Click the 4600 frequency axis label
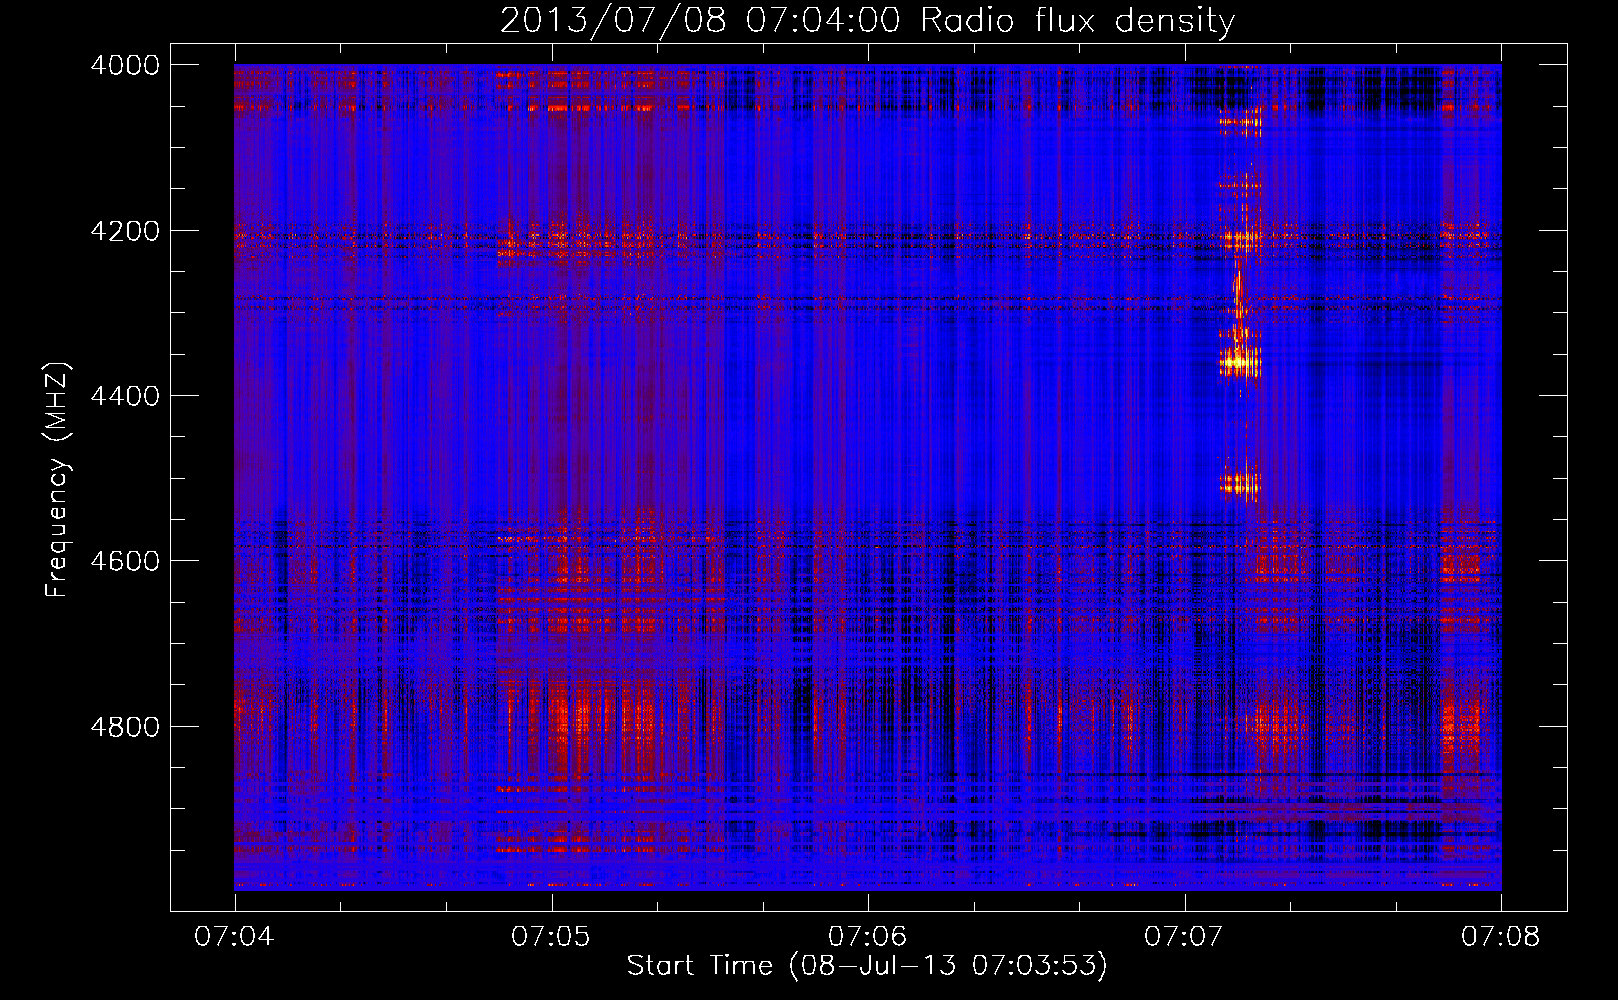 point(125,561)
